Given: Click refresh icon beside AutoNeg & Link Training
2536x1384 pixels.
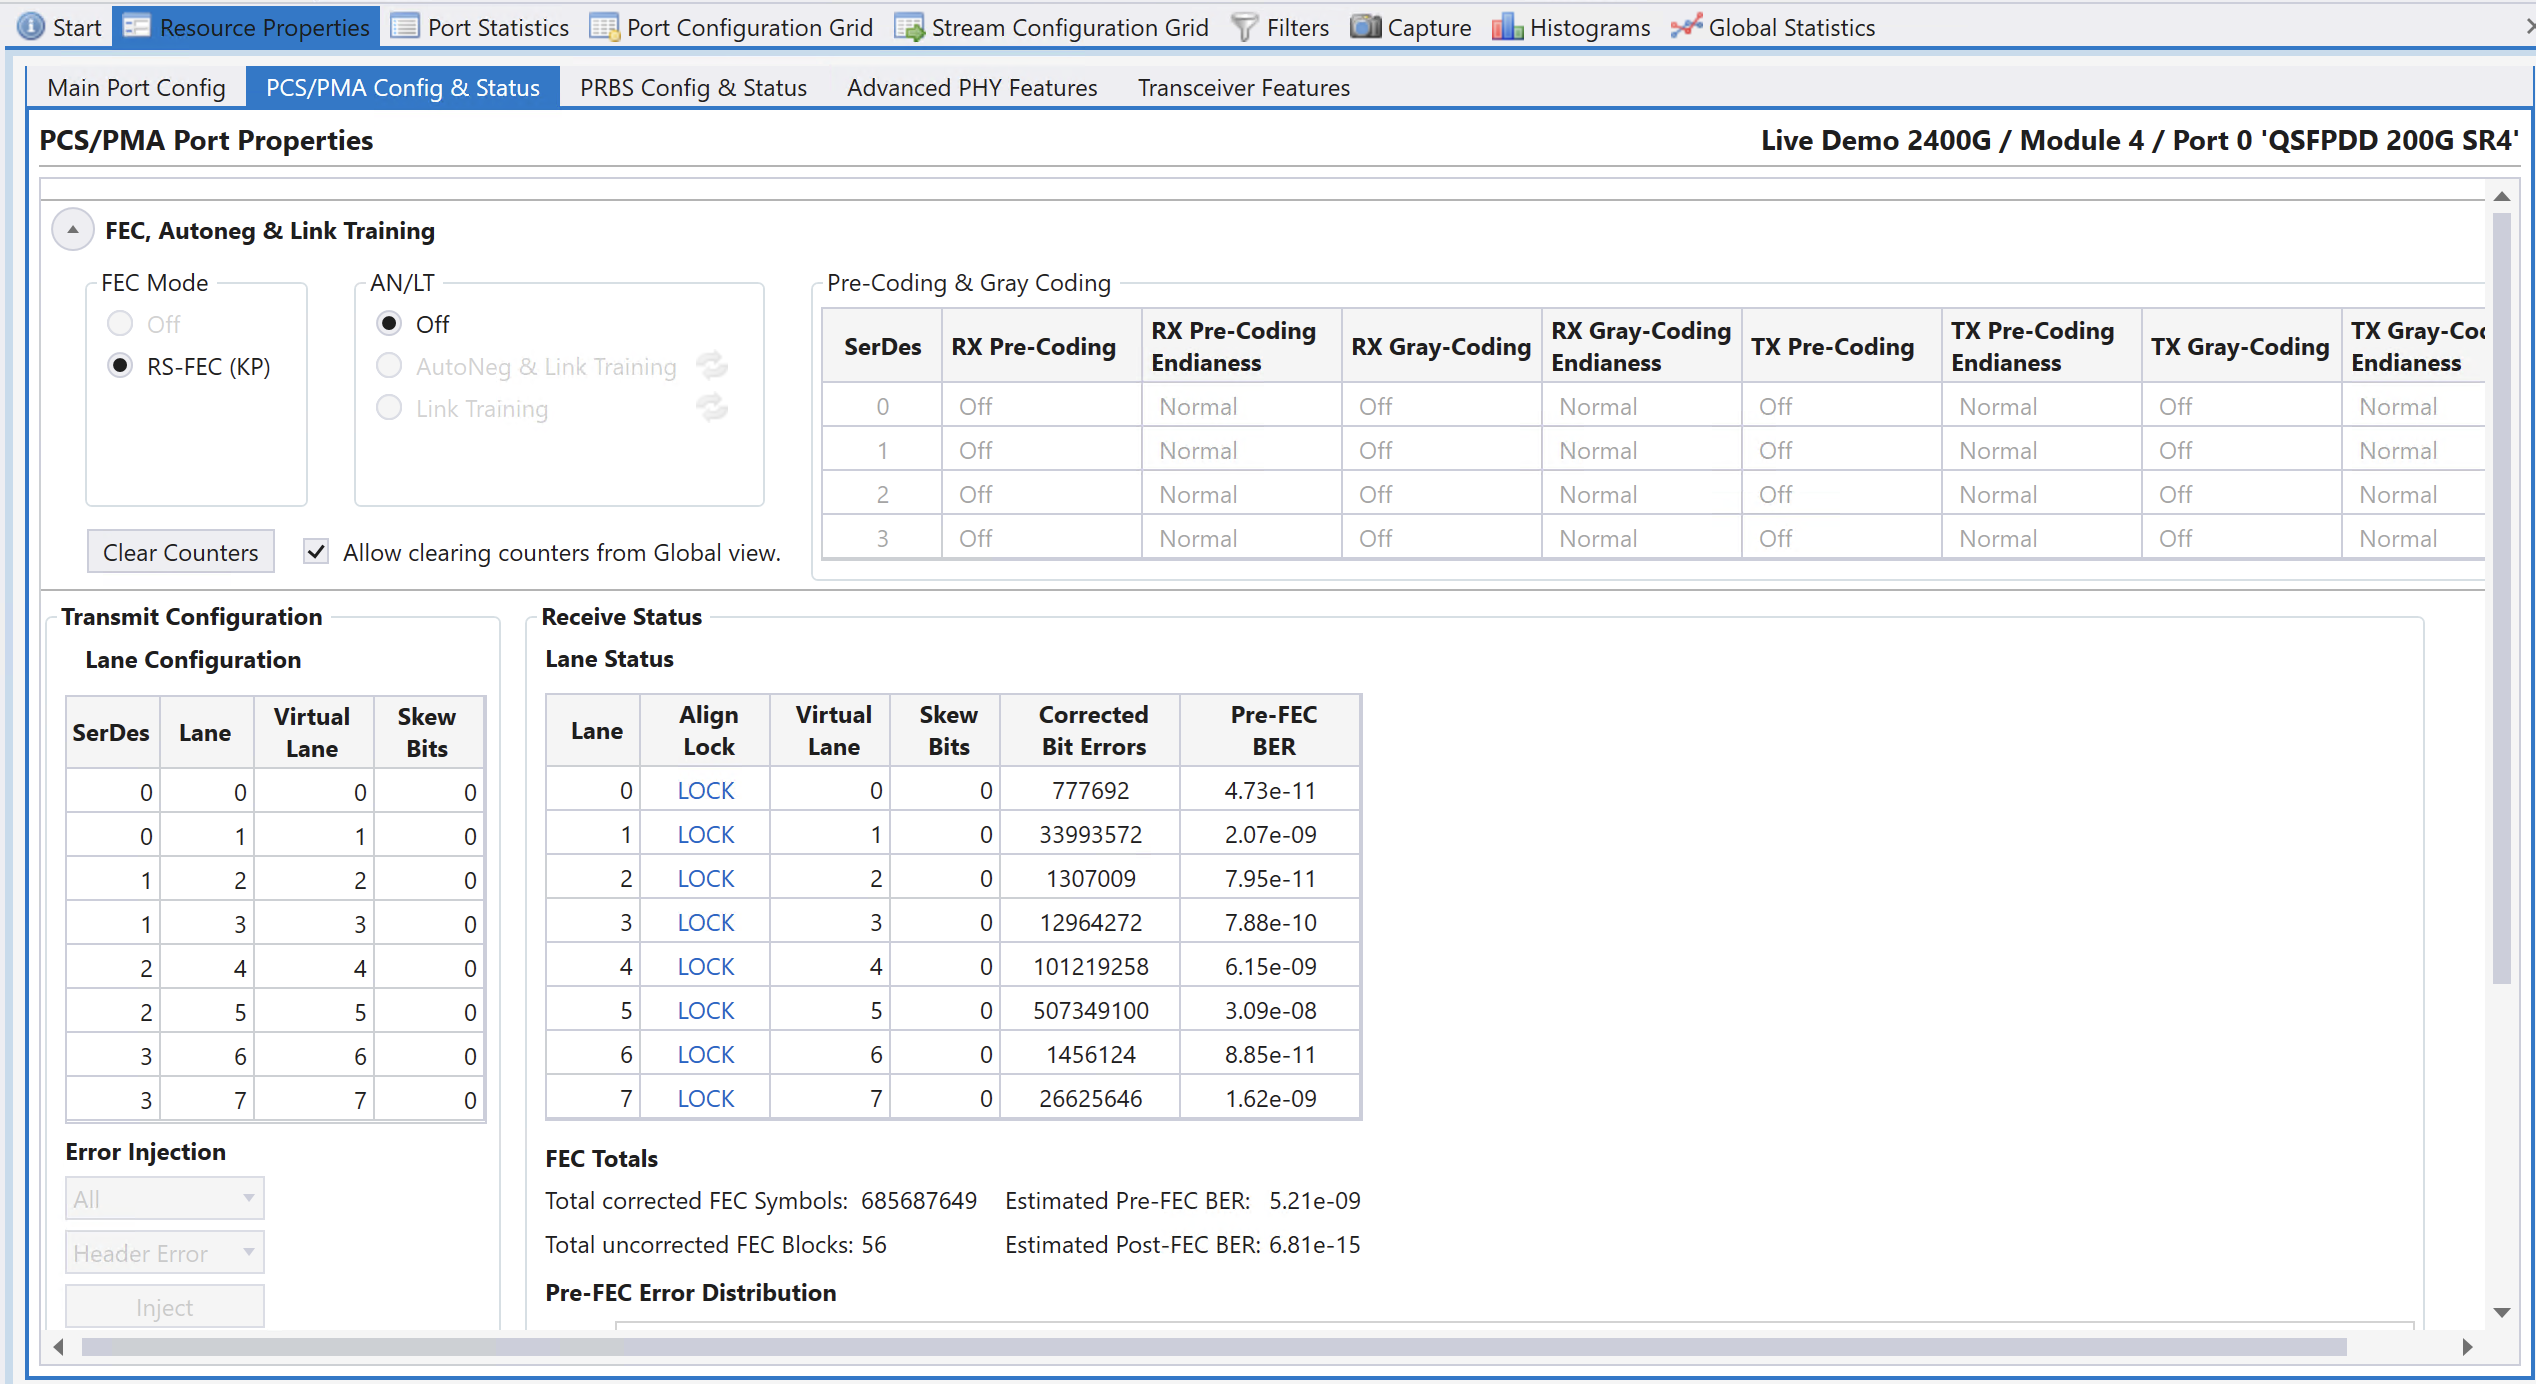Looking at the screenshot, I should coord(712,366).
